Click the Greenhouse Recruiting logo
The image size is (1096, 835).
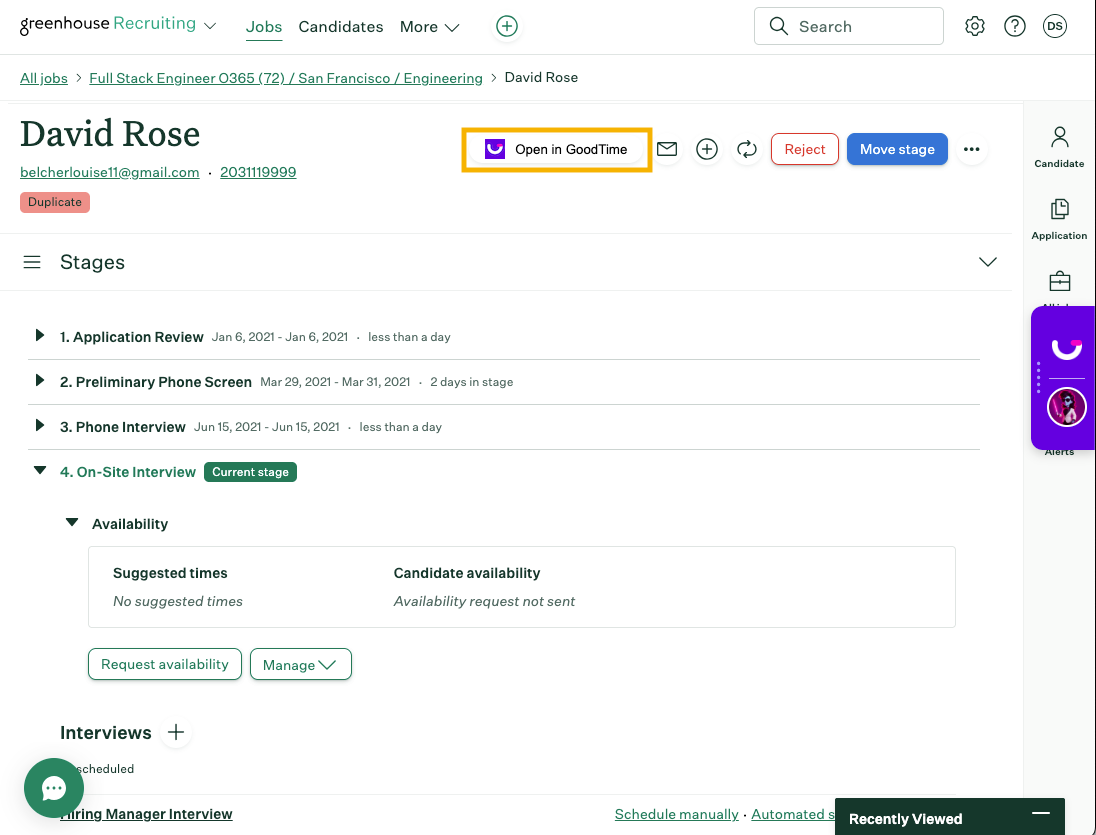coord(108,24)
